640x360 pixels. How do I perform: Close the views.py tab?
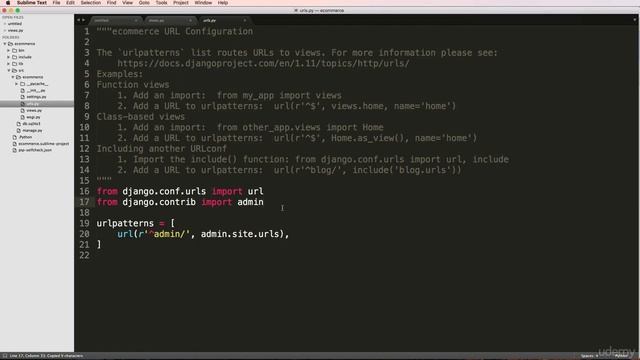pos(190,20)
